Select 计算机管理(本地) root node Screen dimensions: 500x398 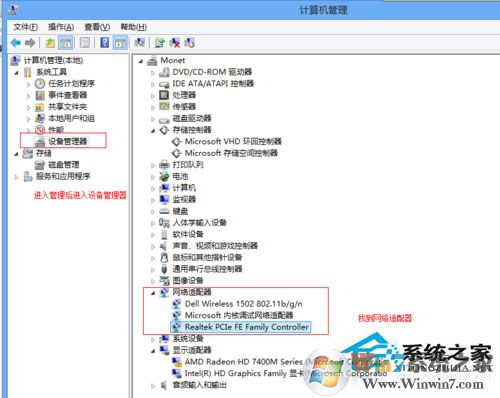[53, 60]
